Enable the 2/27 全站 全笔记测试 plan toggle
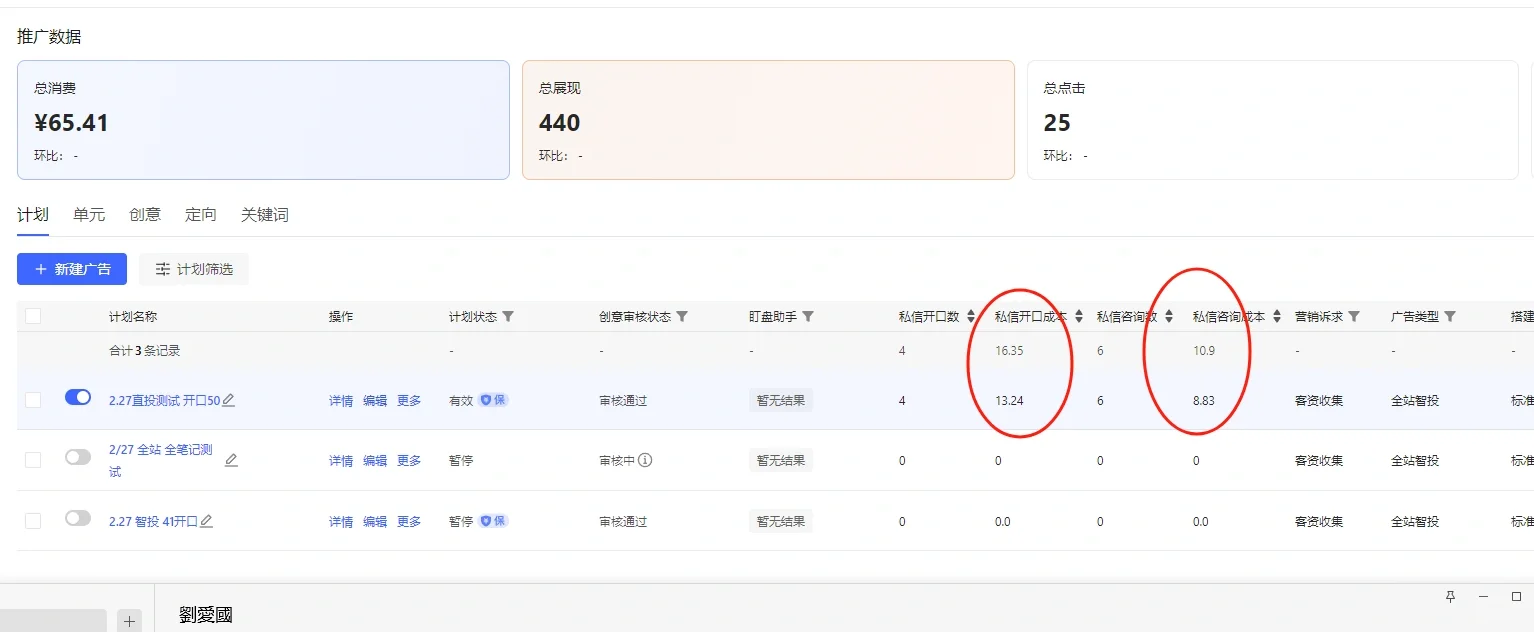 pyautogui.click(x=78, y=457)
